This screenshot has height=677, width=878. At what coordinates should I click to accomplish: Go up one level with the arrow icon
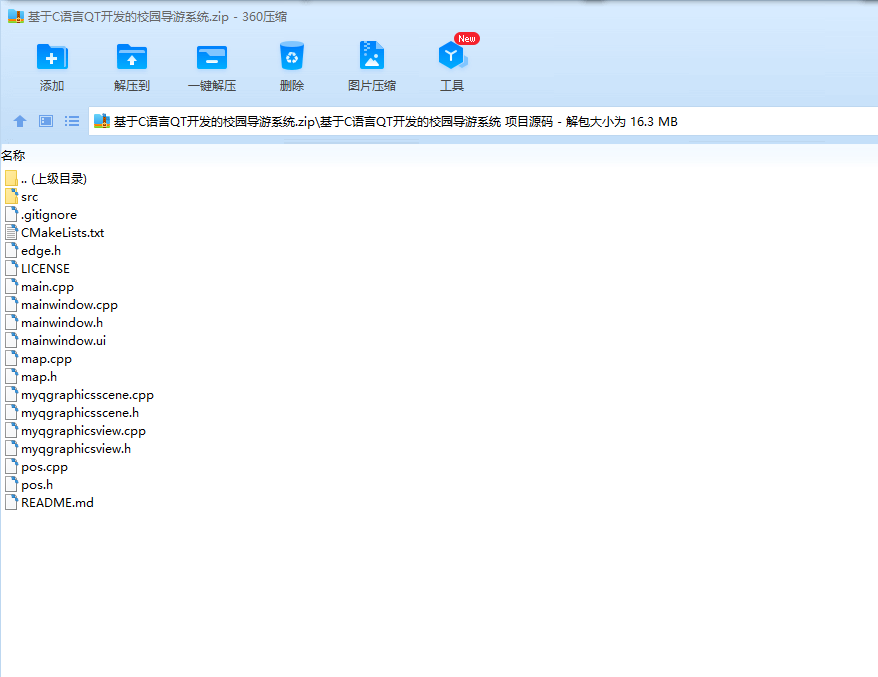point(20,121)
